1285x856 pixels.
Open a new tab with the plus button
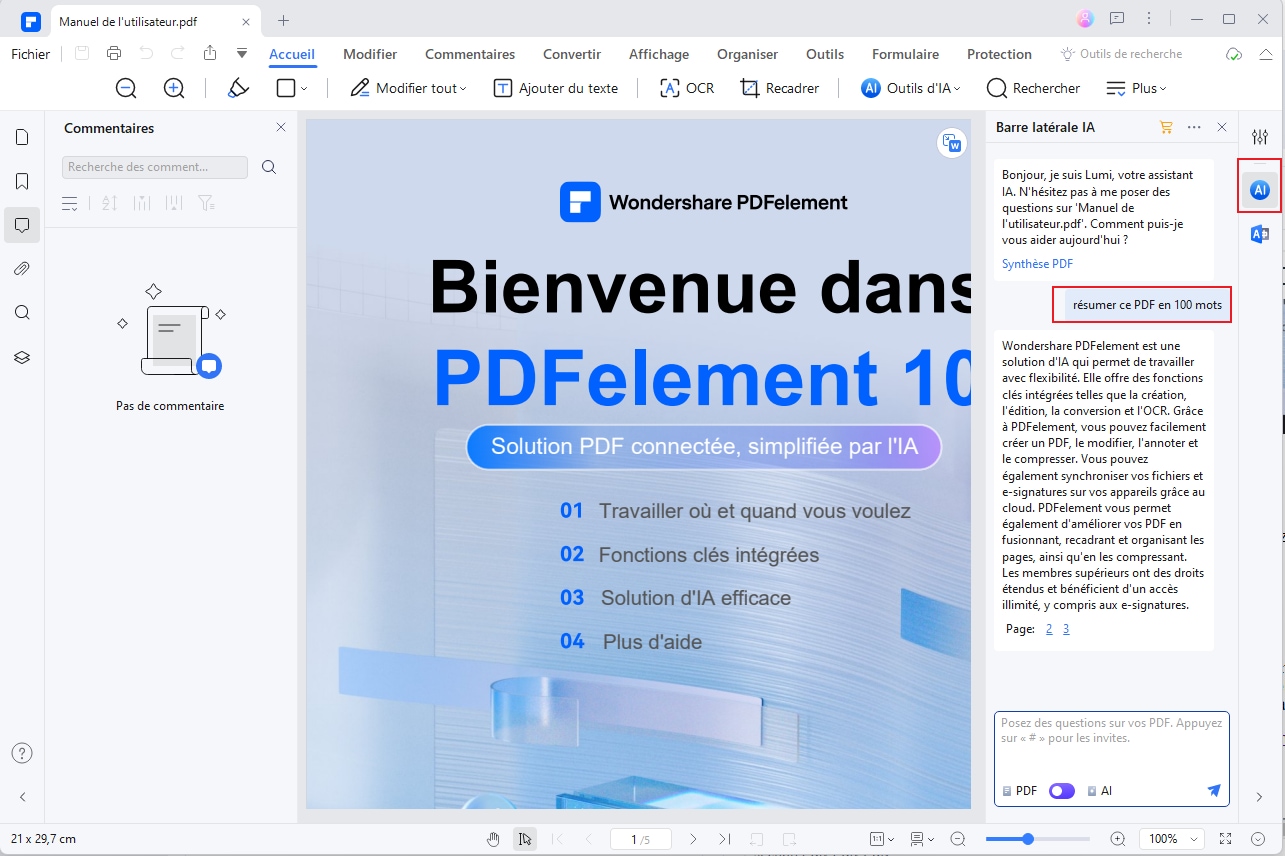[x=283, y=20]
